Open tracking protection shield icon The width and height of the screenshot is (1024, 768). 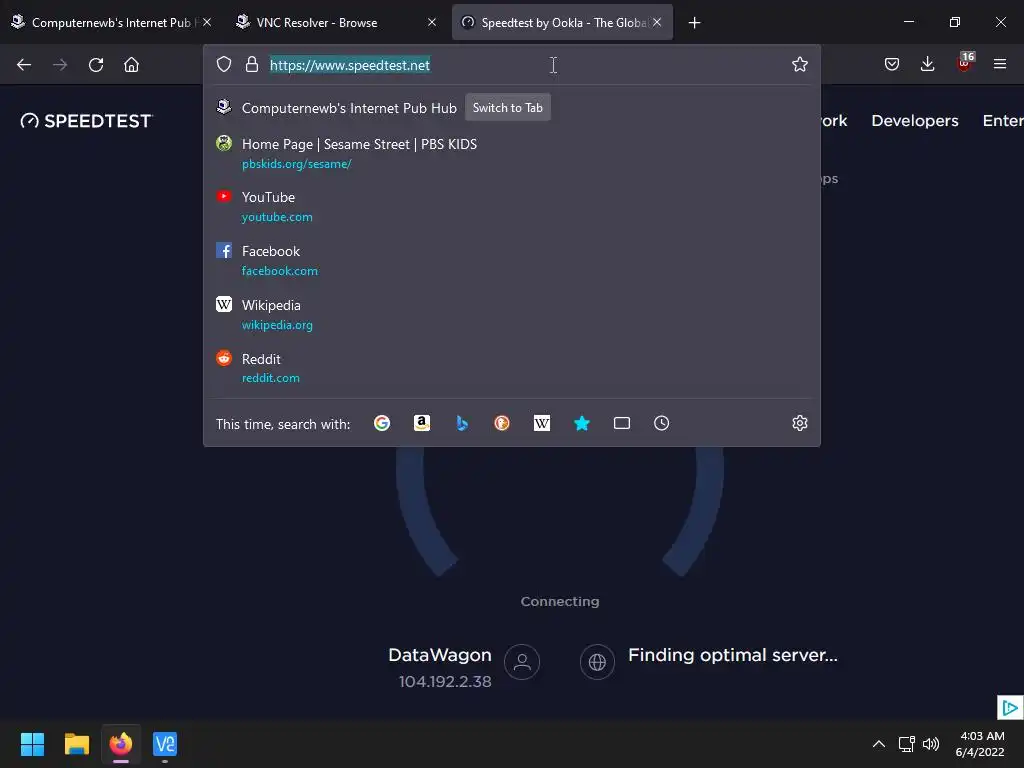pyautogui.click(x=224, y=64)
